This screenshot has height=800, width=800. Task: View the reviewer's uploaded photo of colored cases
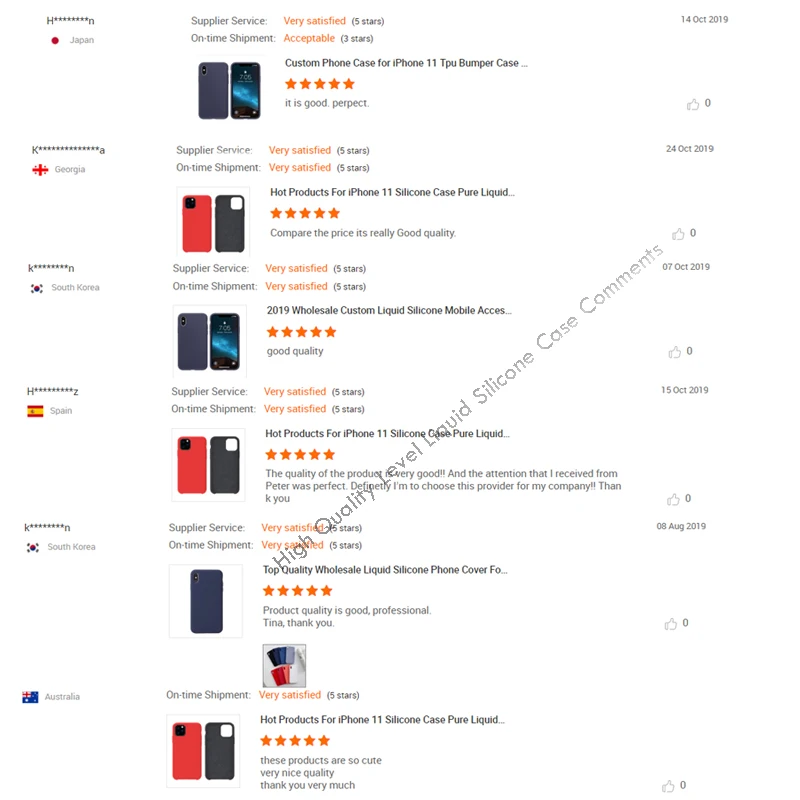284,665
